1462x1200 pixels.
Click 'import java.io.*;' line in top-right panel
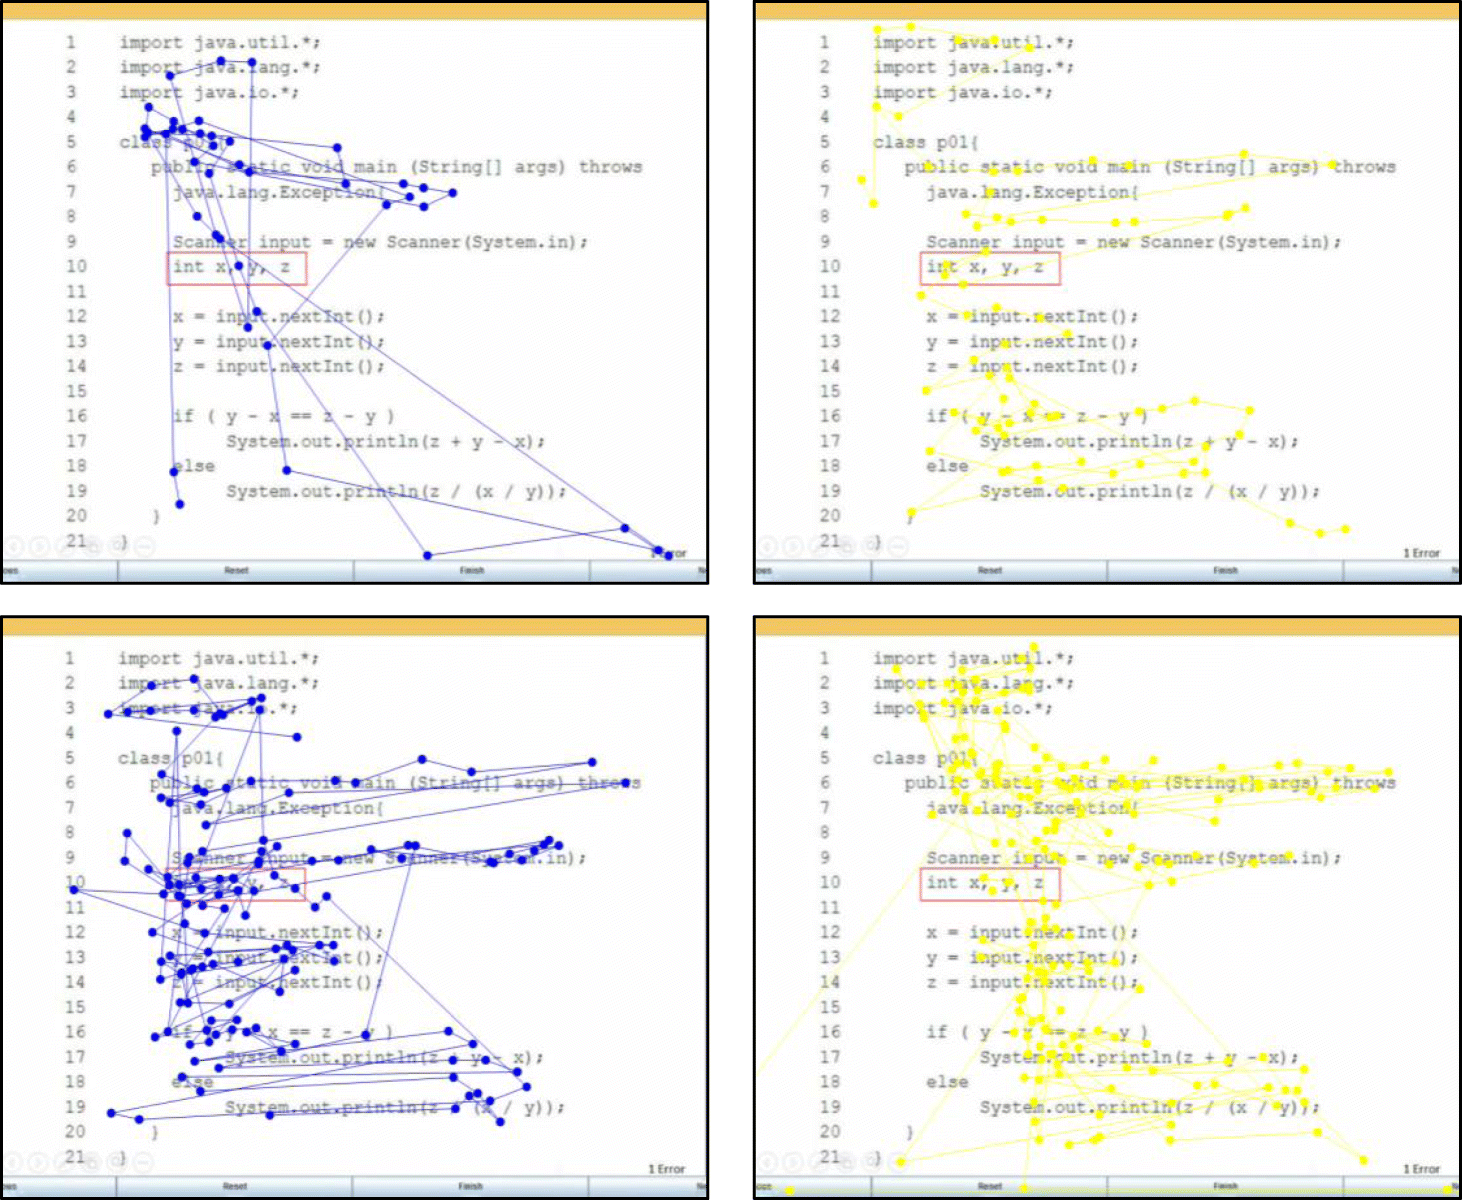(x=963, y=92)
